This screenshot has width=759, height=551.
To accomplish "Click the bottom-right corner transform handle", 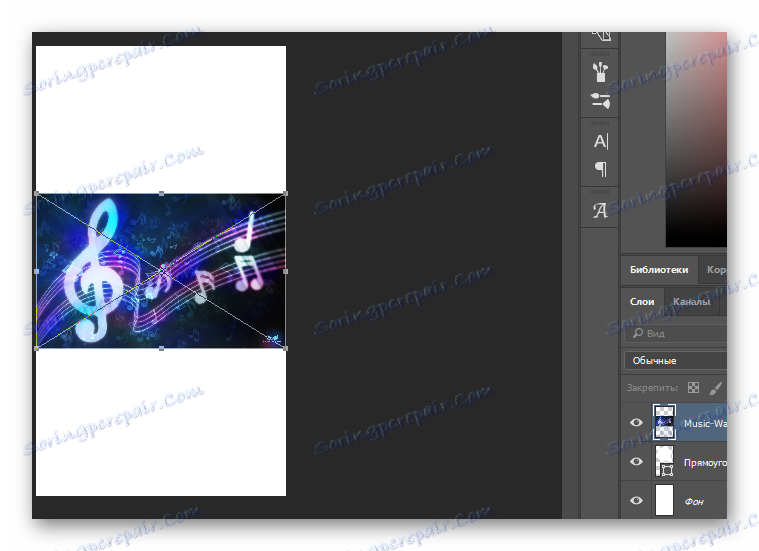I will (x=285, y=348).
